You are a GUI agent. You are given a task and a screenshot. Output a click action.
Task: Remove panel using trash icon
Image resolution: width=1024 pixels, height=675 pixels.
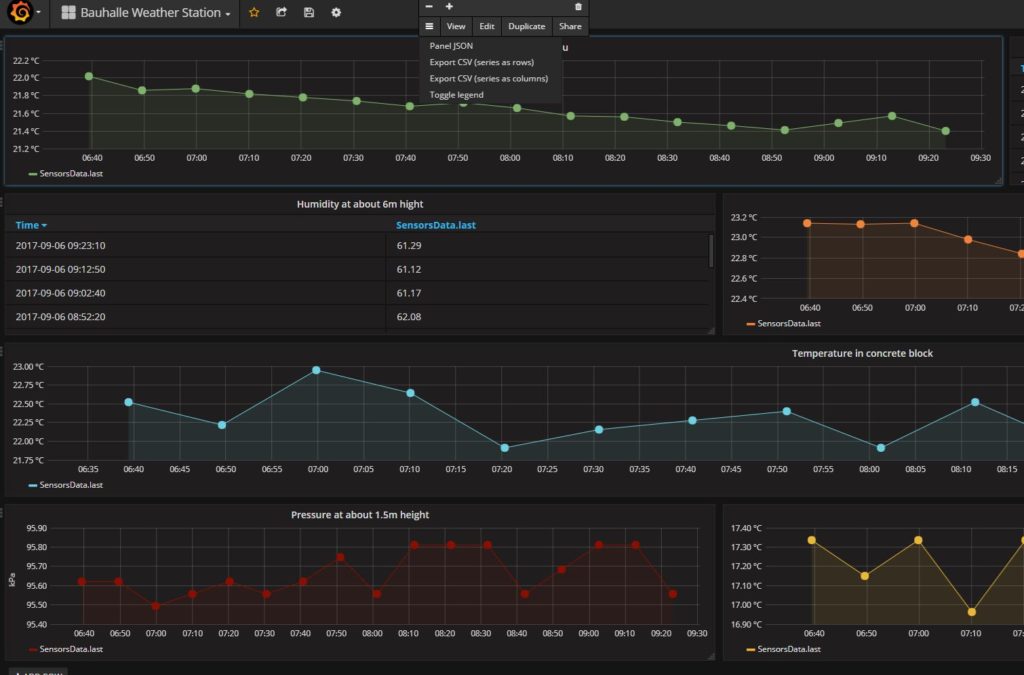(578, 7)
